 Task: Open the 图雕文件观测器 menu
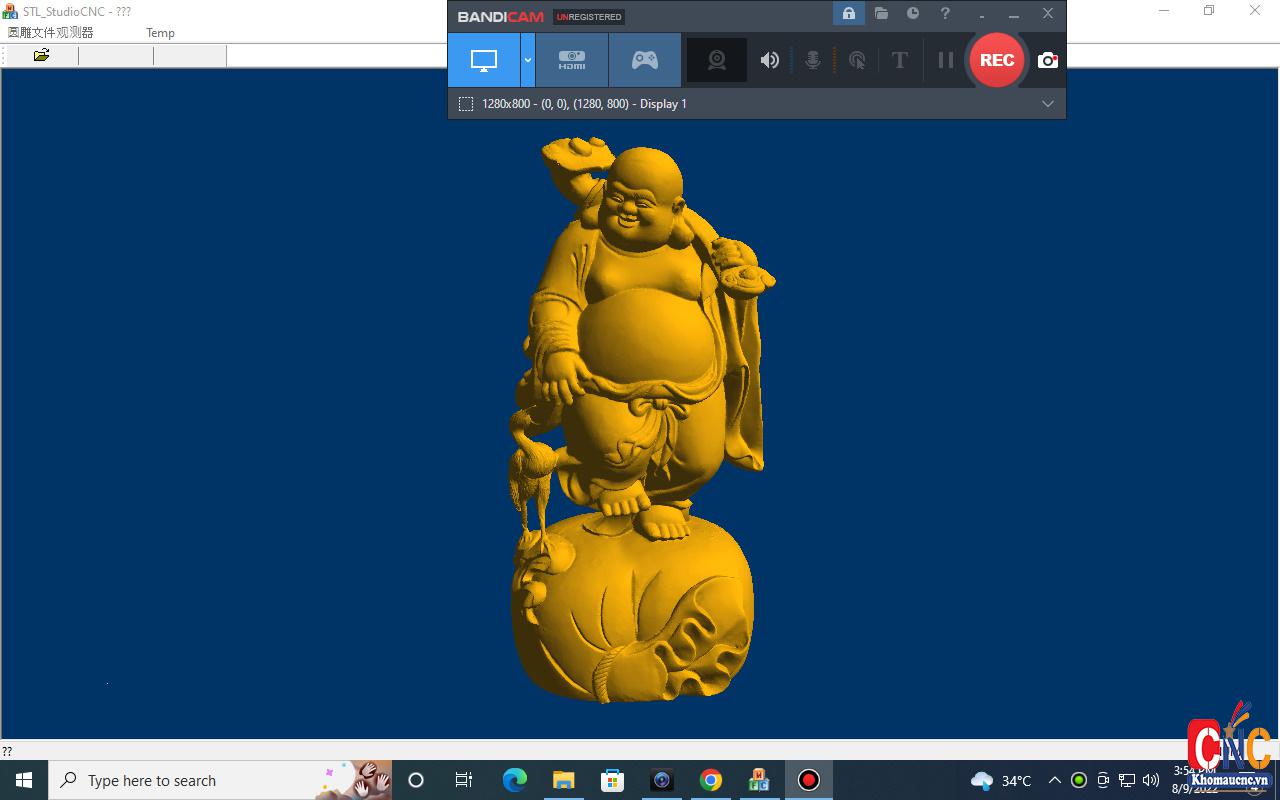pos(50,33)
